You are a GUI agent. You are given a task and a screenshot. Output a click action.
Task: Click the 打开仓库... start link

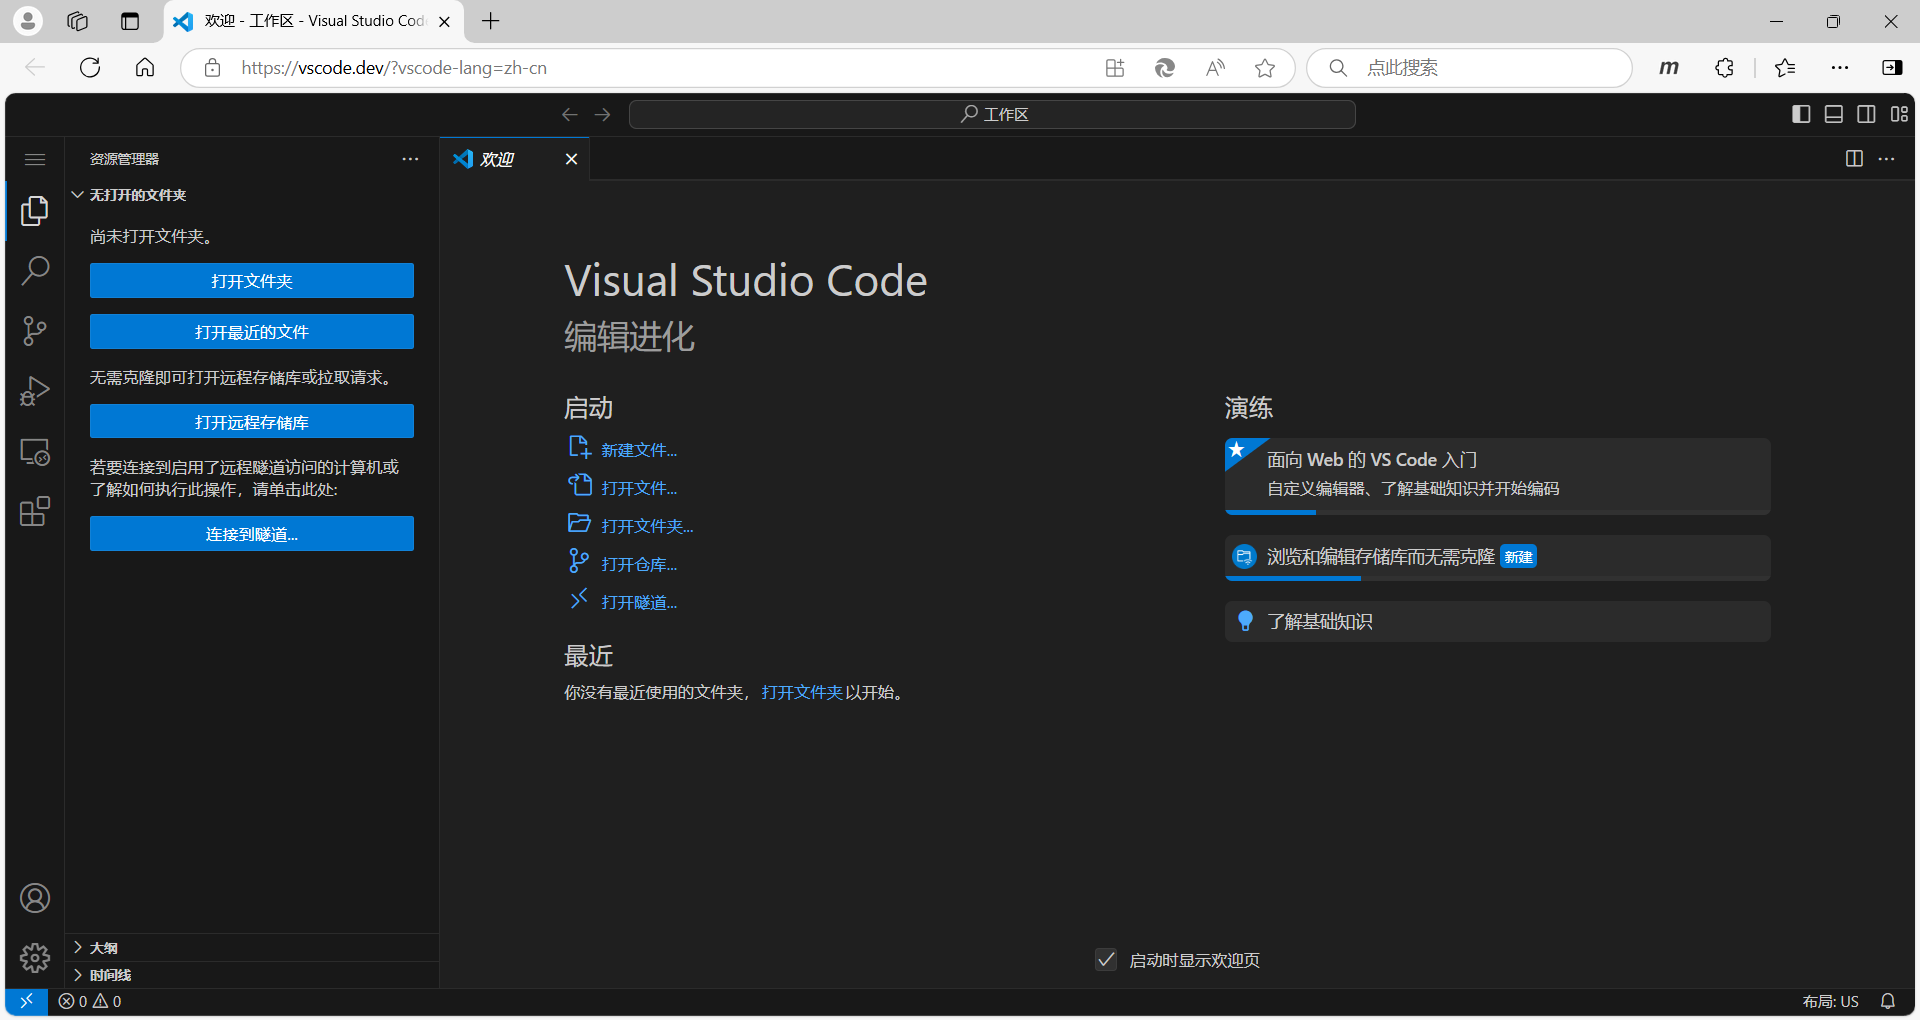(639, 564)
